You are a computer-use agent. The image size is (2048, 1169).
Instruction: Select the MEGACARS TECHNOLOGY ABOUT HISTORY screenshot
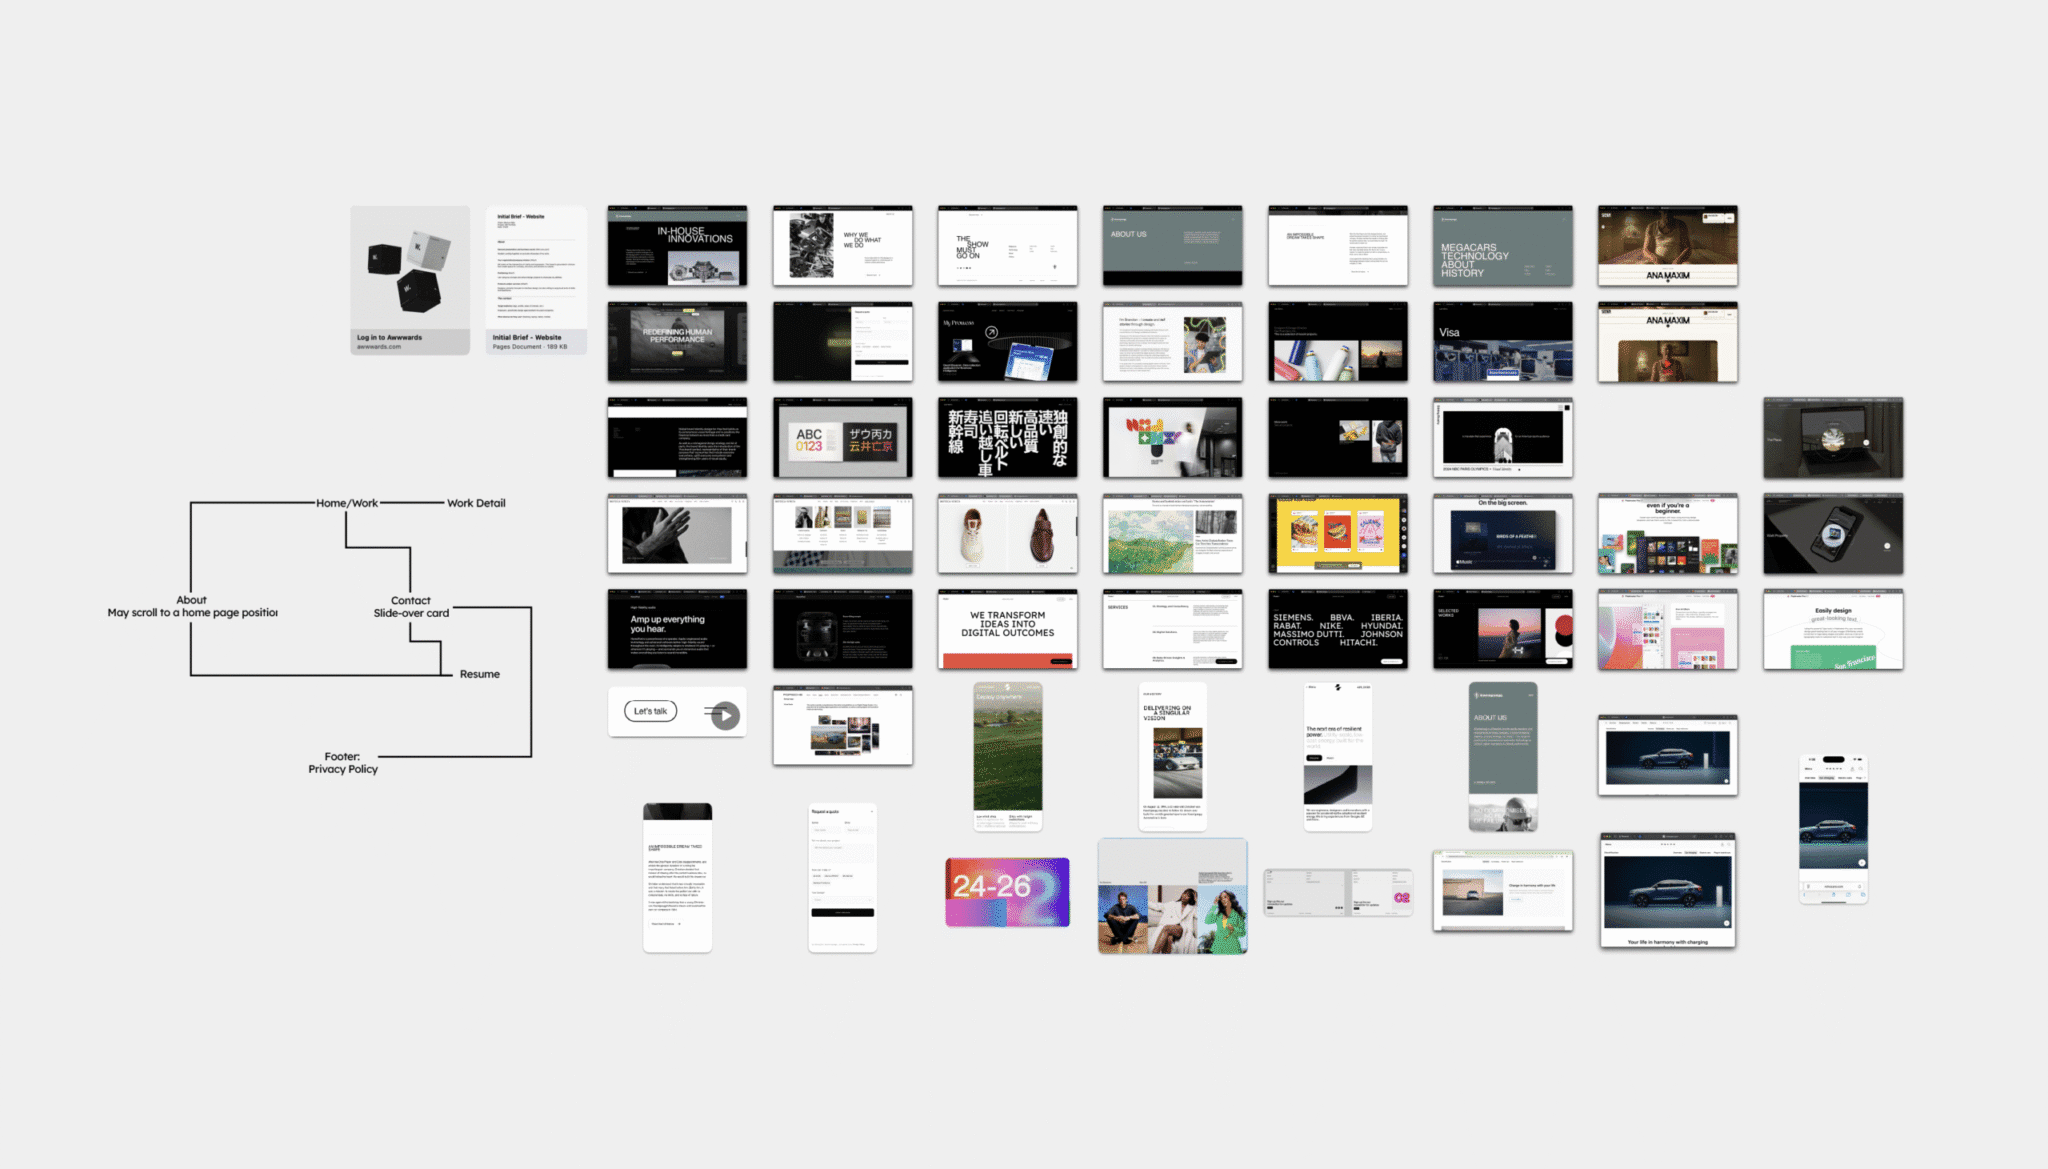click(1502, 246)
